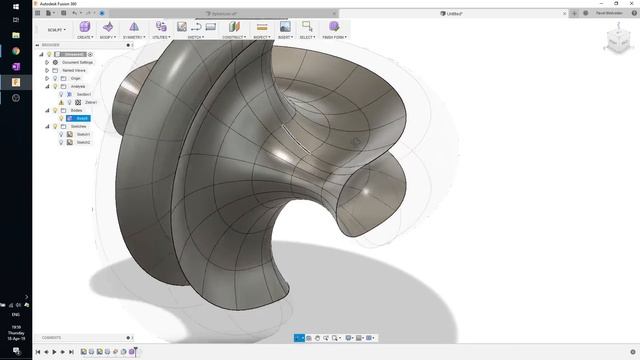Image resolution: width=640 pixels, height=360 pixels.
Task: Jump to the timeline beginning
Action: [38, 352]
